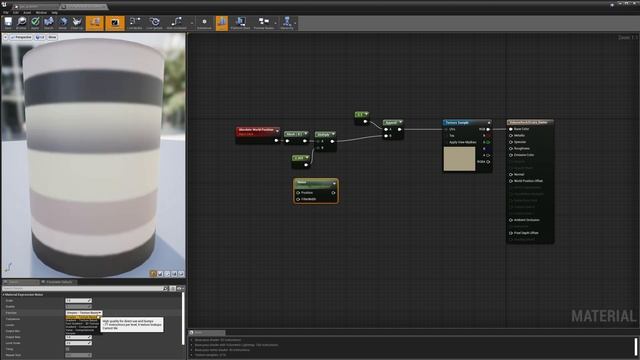Click the Scale value field

[x=78, y=301]
